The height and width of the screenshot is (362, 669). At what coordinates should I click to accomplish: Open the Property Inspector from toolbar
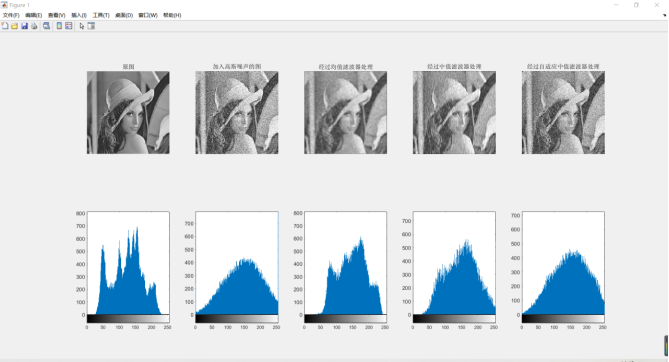[91, 26]
